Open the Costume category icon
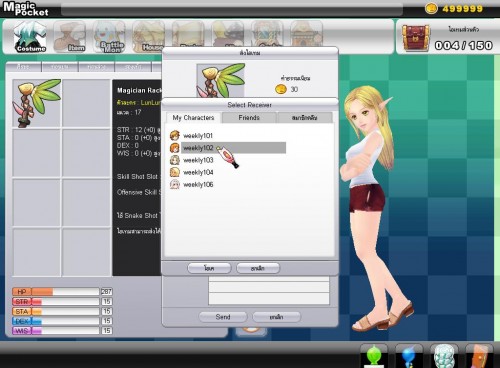The image size is (500, 368). [x=30, y=37]
